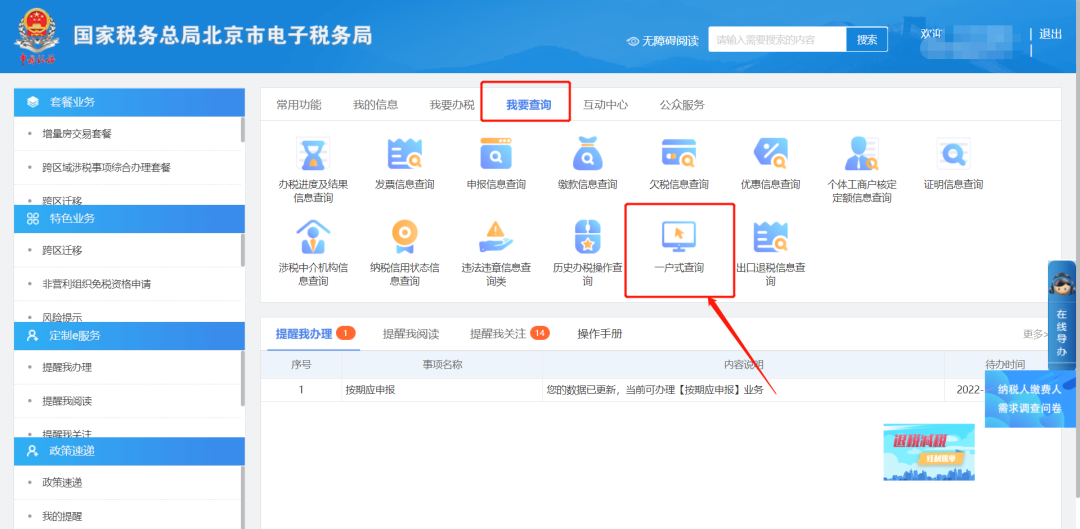Open the 操作手册 tab
Image resolution: width=1080 pixels, height=529 pixels.
pyautogui.click(x=600, y=334)
